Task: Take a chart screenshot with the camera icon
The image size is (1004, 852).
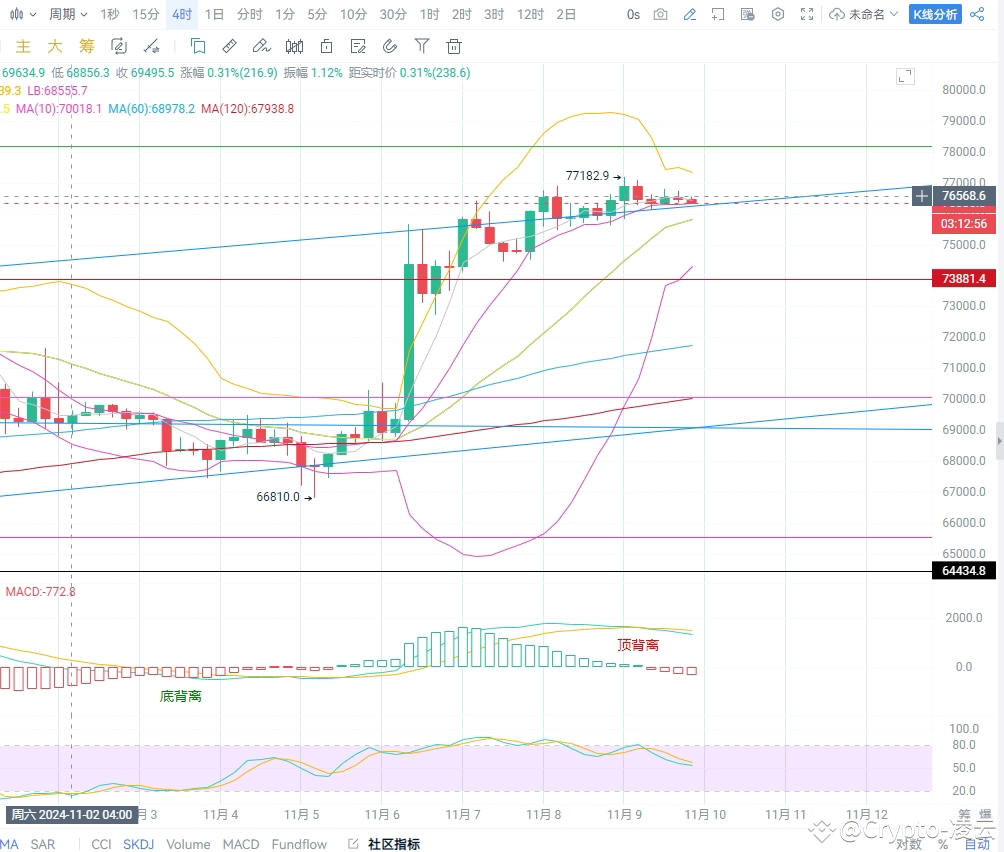Action: tap(661, 14)
